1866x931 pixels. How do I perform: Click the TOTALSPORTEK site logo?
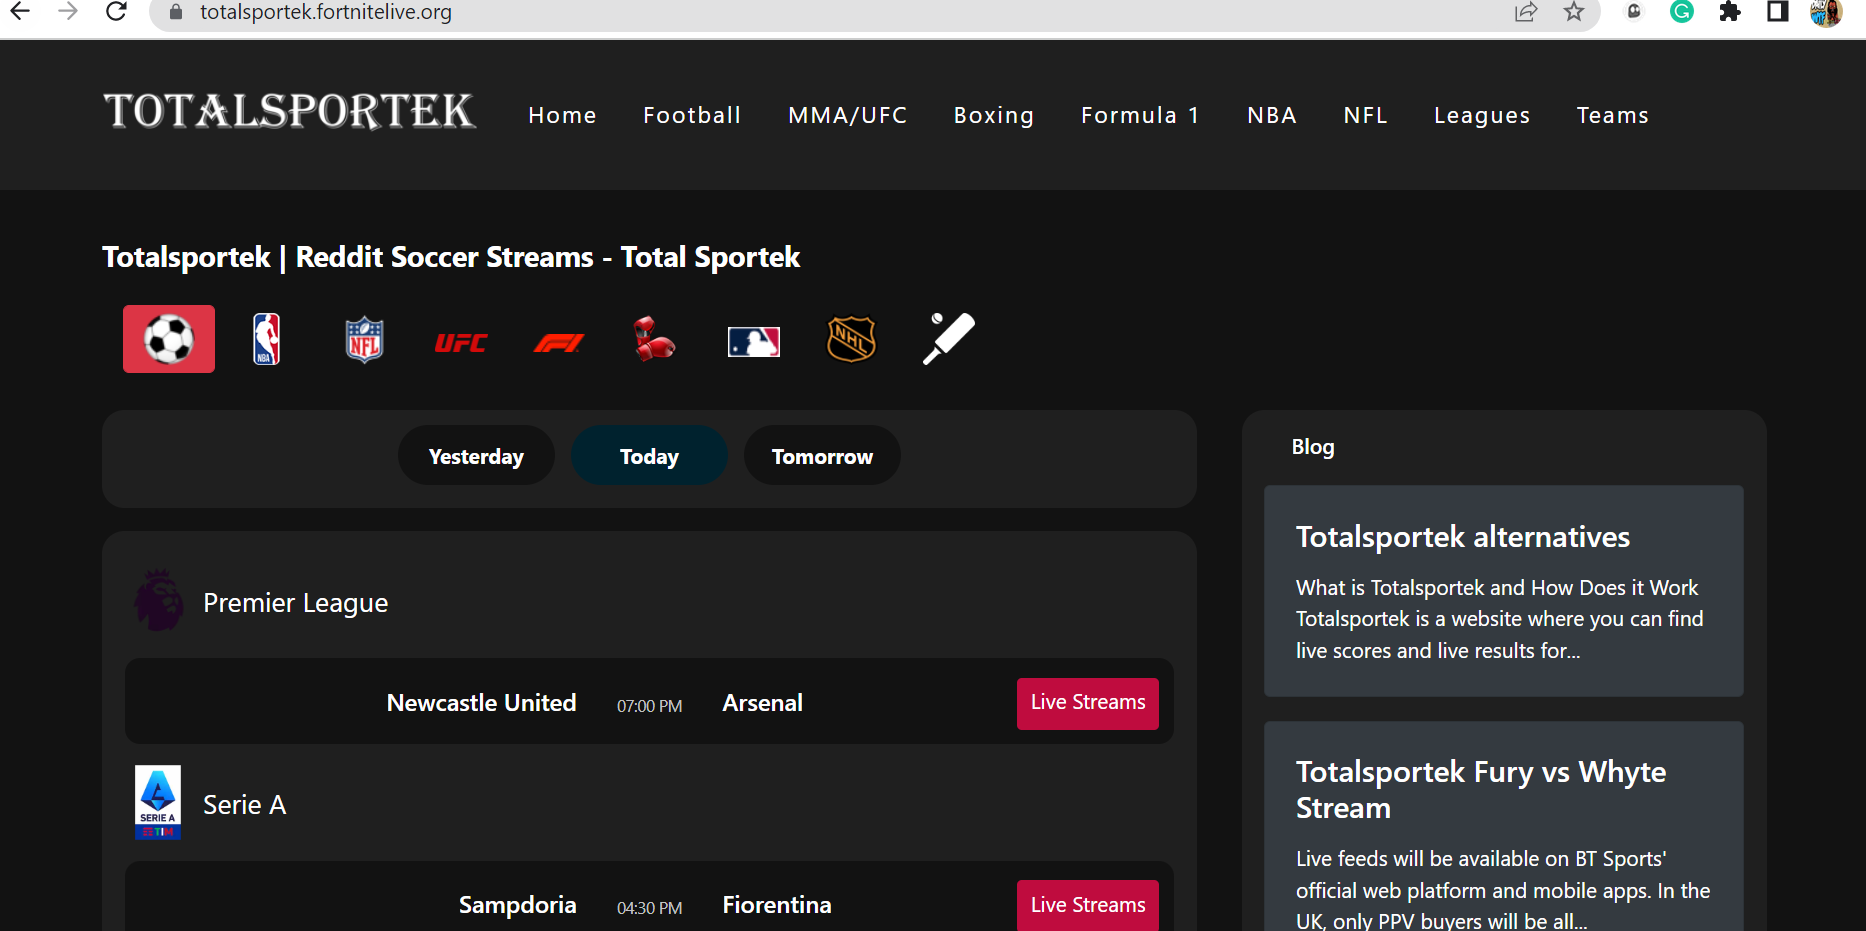point(289,112)
